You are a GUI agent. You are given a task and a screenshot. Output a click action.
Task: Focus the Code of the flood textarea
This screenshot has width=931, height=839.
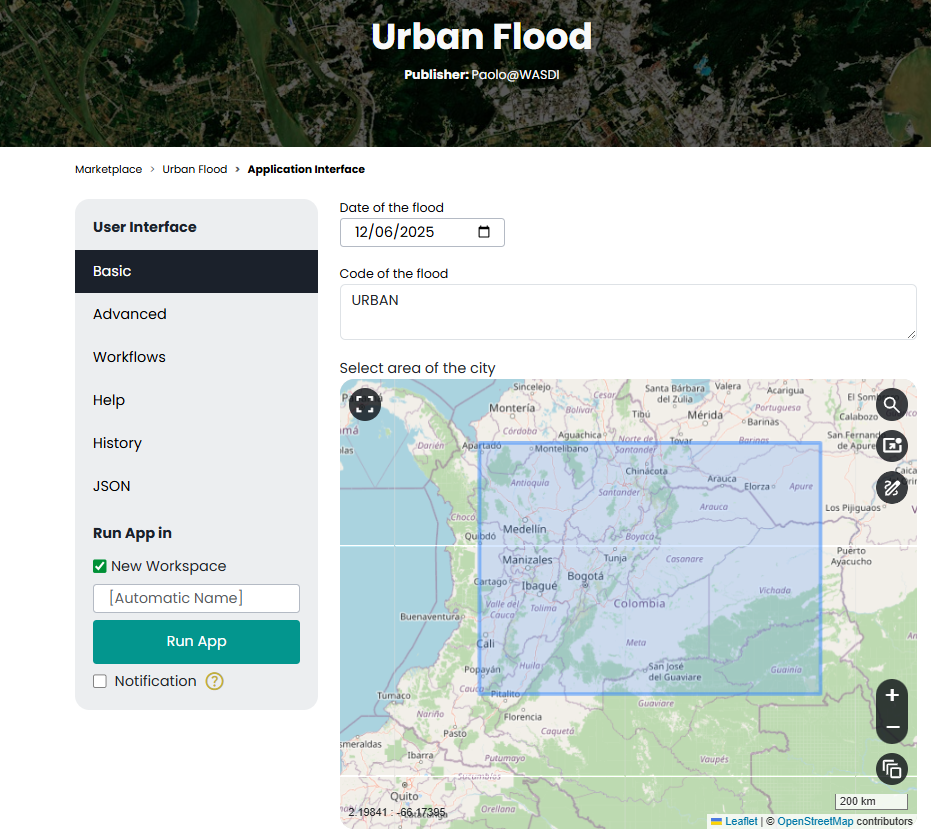(x=628, y=312)
